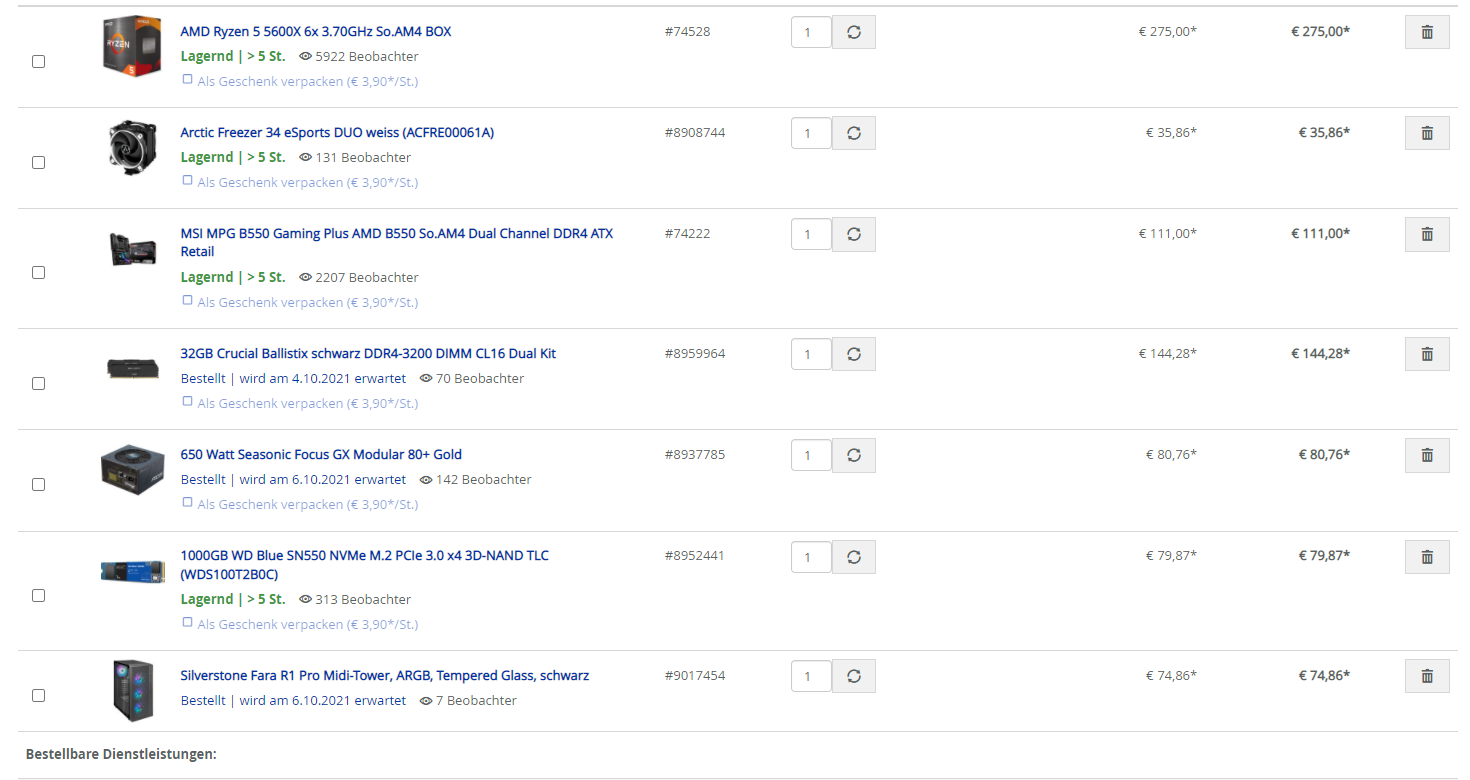
Task: Enable gift wrap for MSI MPG B550
Action: click(x=187, y=300)
